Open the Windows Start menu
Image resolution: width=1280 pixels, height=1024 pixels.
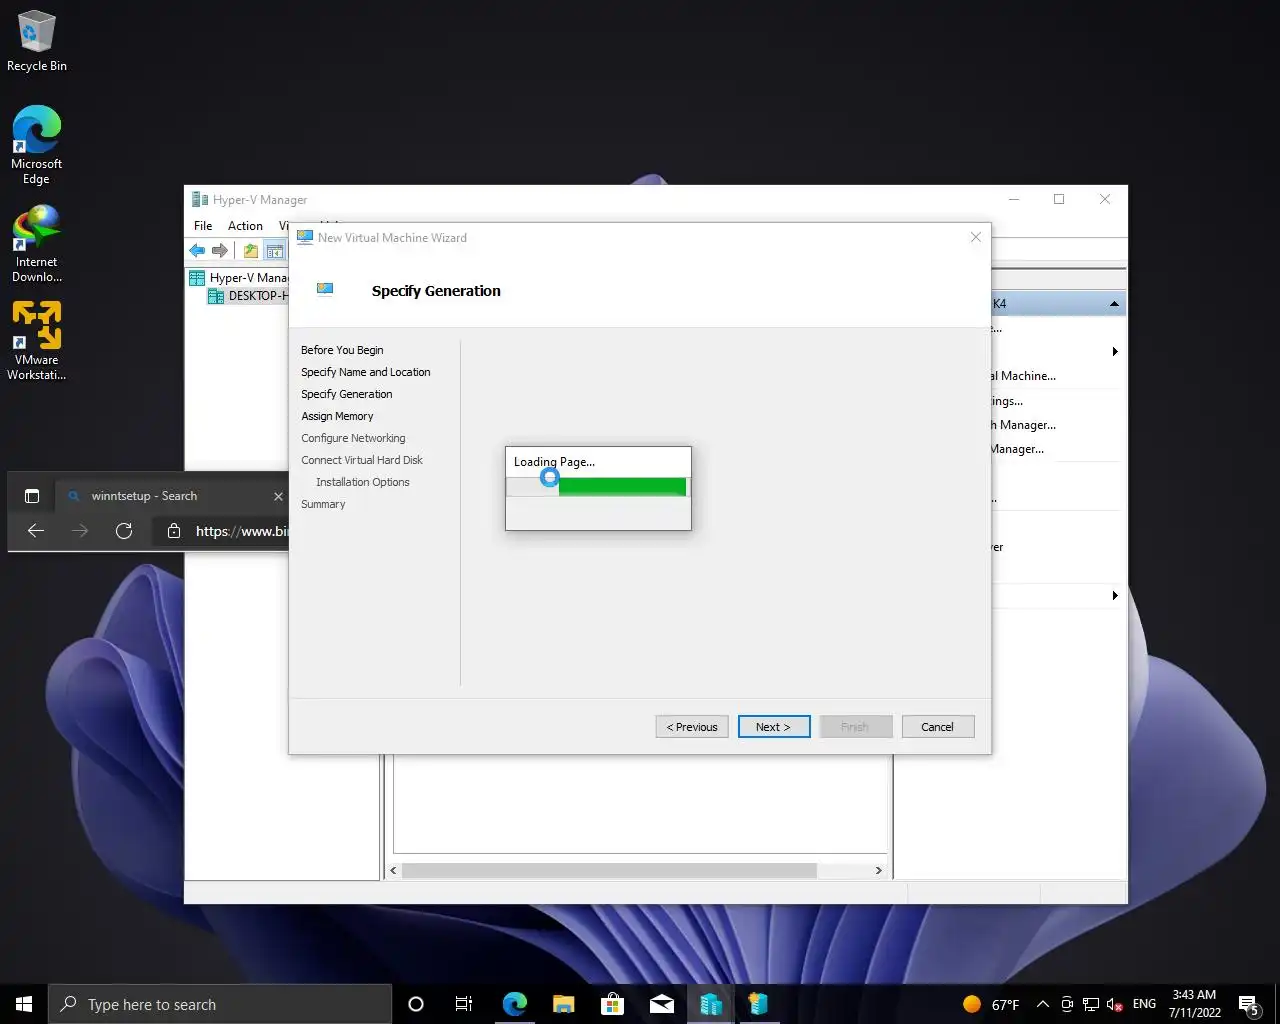pyautogui.click(x=24, y=1004)
